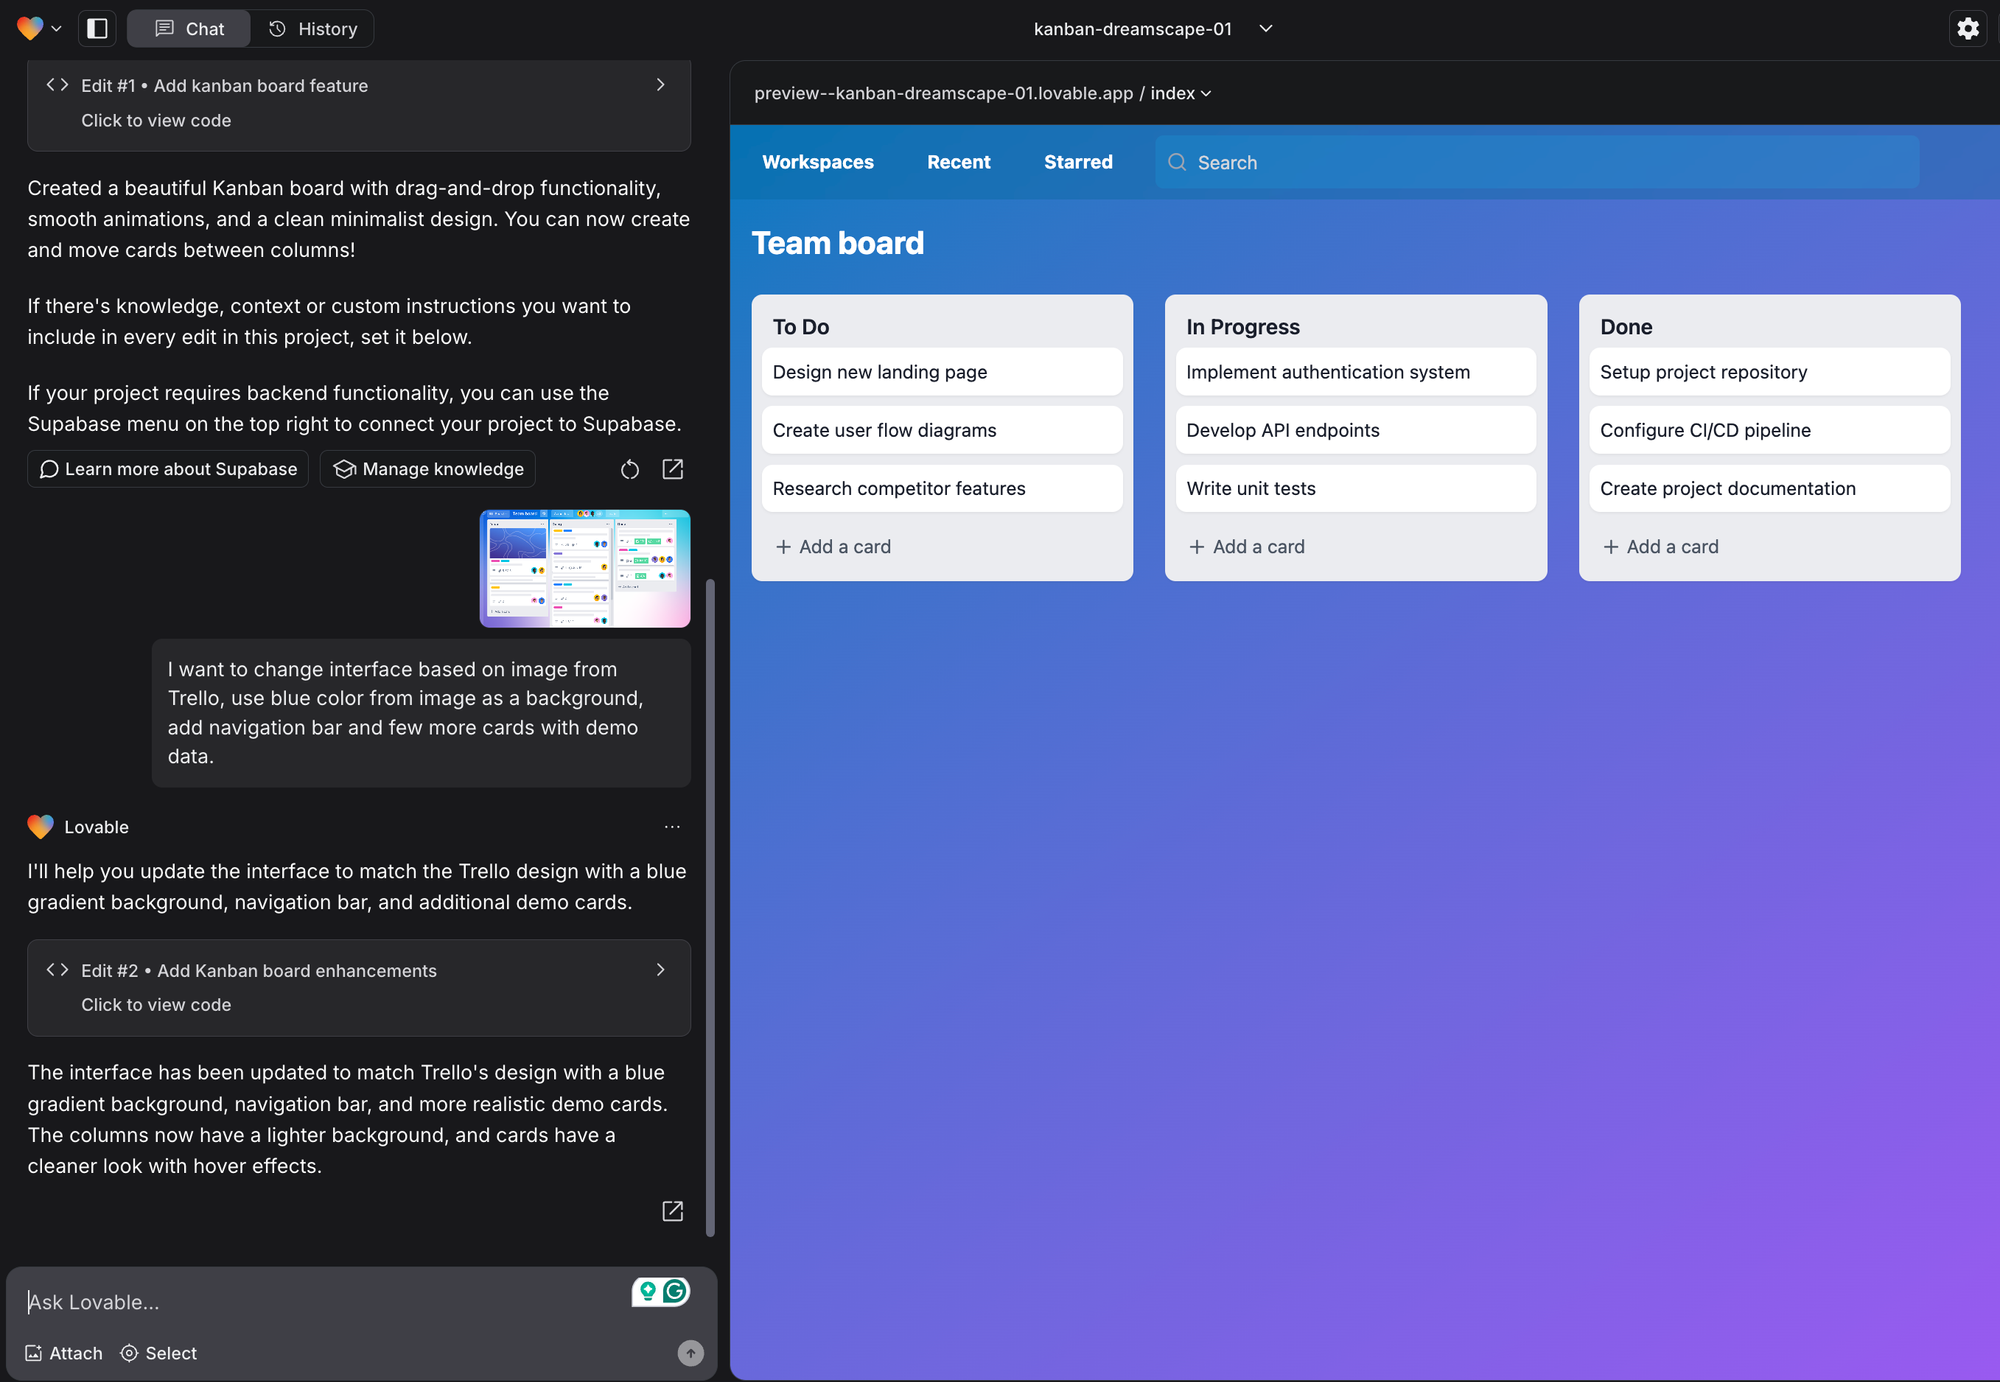Click Learn more about Supabase
Viewport: 2000px width, 1382px height.
pos(168,469)
